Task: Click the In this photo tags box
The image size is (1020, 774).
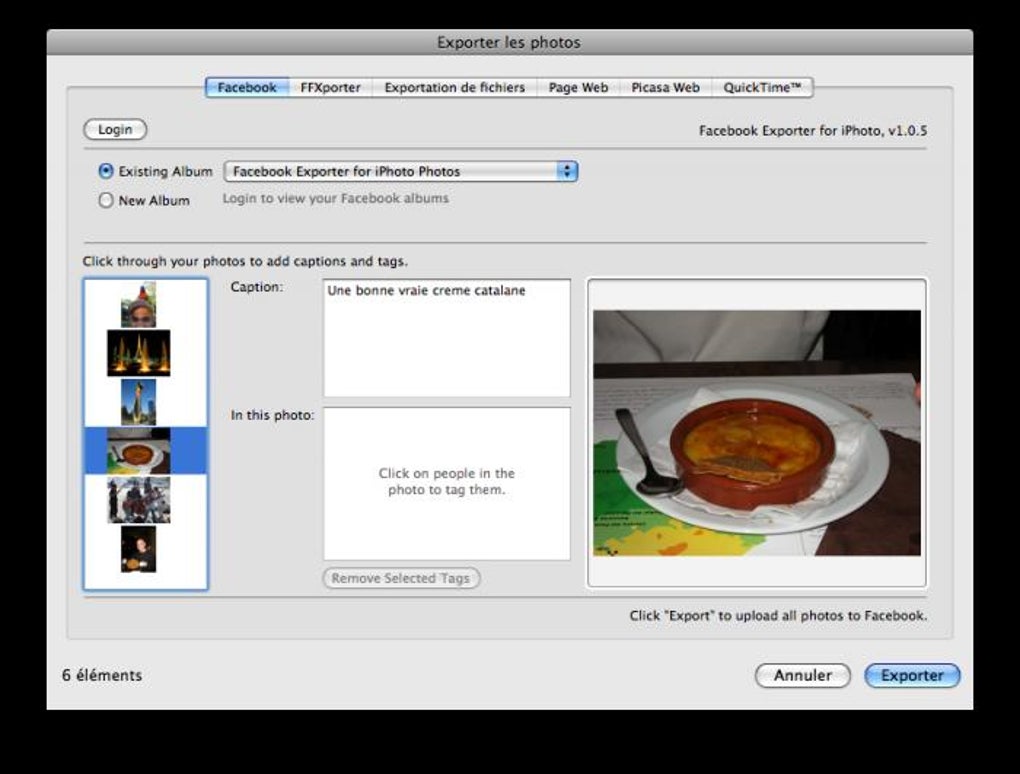Action: (447, 483)
